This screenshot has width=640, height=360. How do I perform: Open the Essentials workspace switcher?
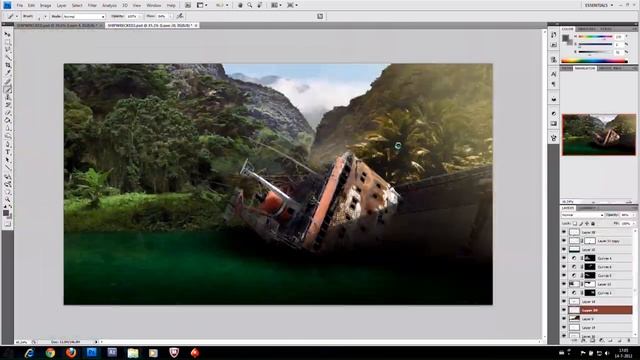point(599,5)
